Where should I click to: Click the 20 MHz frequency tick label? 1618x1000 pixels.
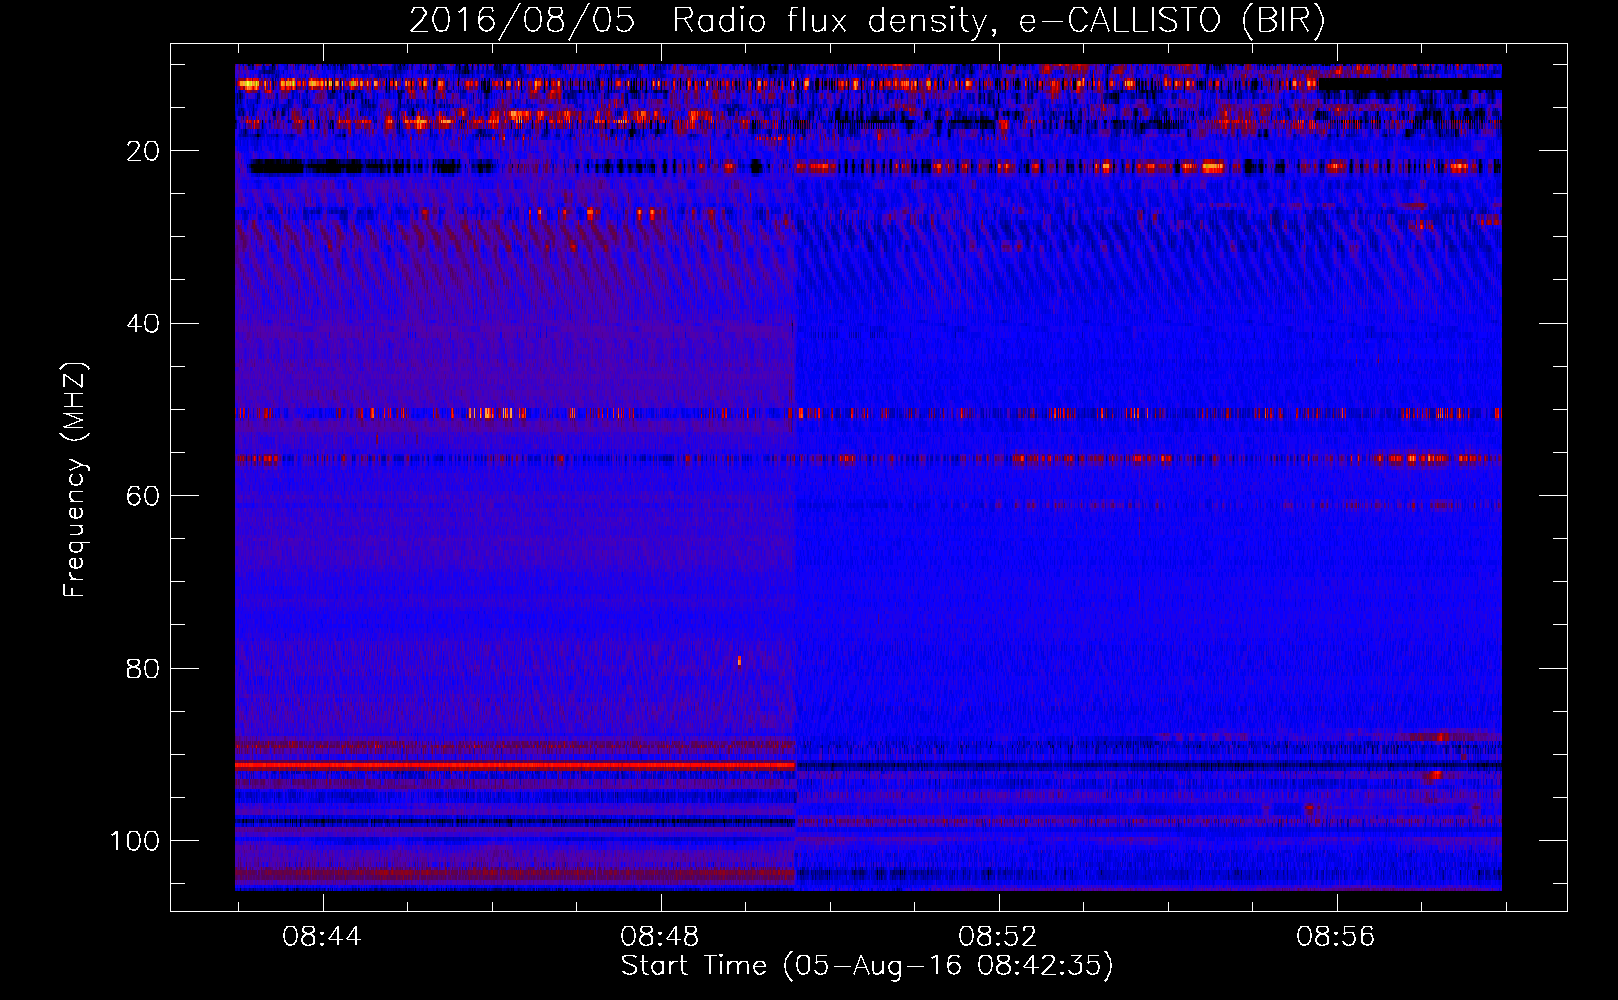coord(143,151)
